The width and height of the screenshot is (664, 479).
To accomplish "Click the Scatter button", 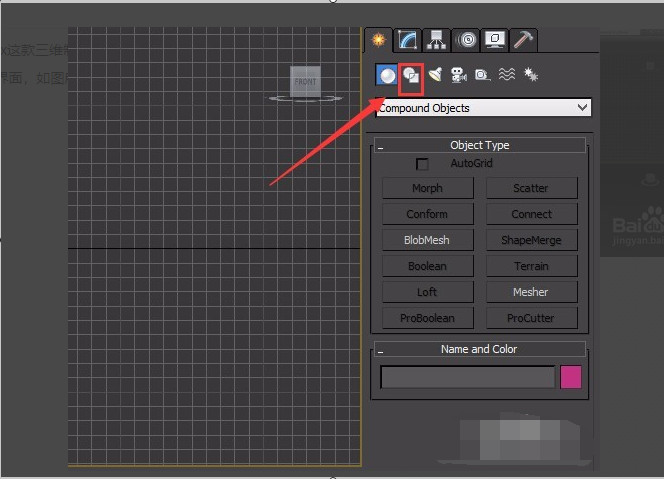I will pyautogui.click(x=531, y=188).
